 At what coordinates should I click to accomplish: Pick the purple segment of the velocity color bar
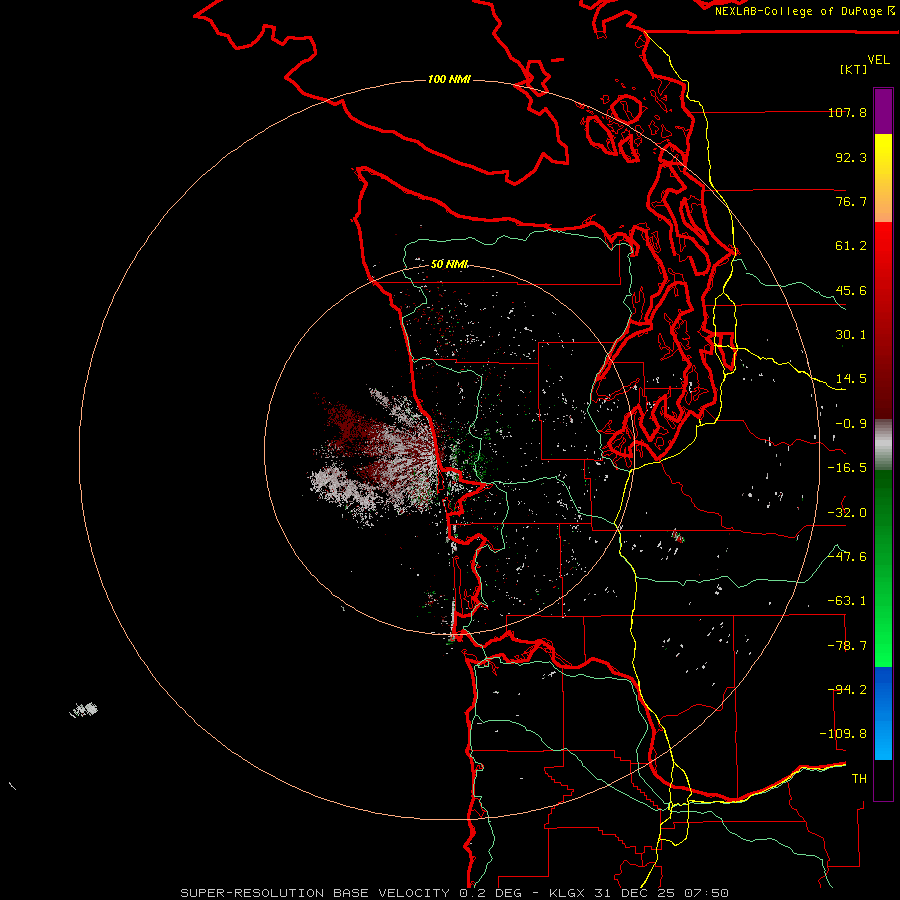pos(883,111)
